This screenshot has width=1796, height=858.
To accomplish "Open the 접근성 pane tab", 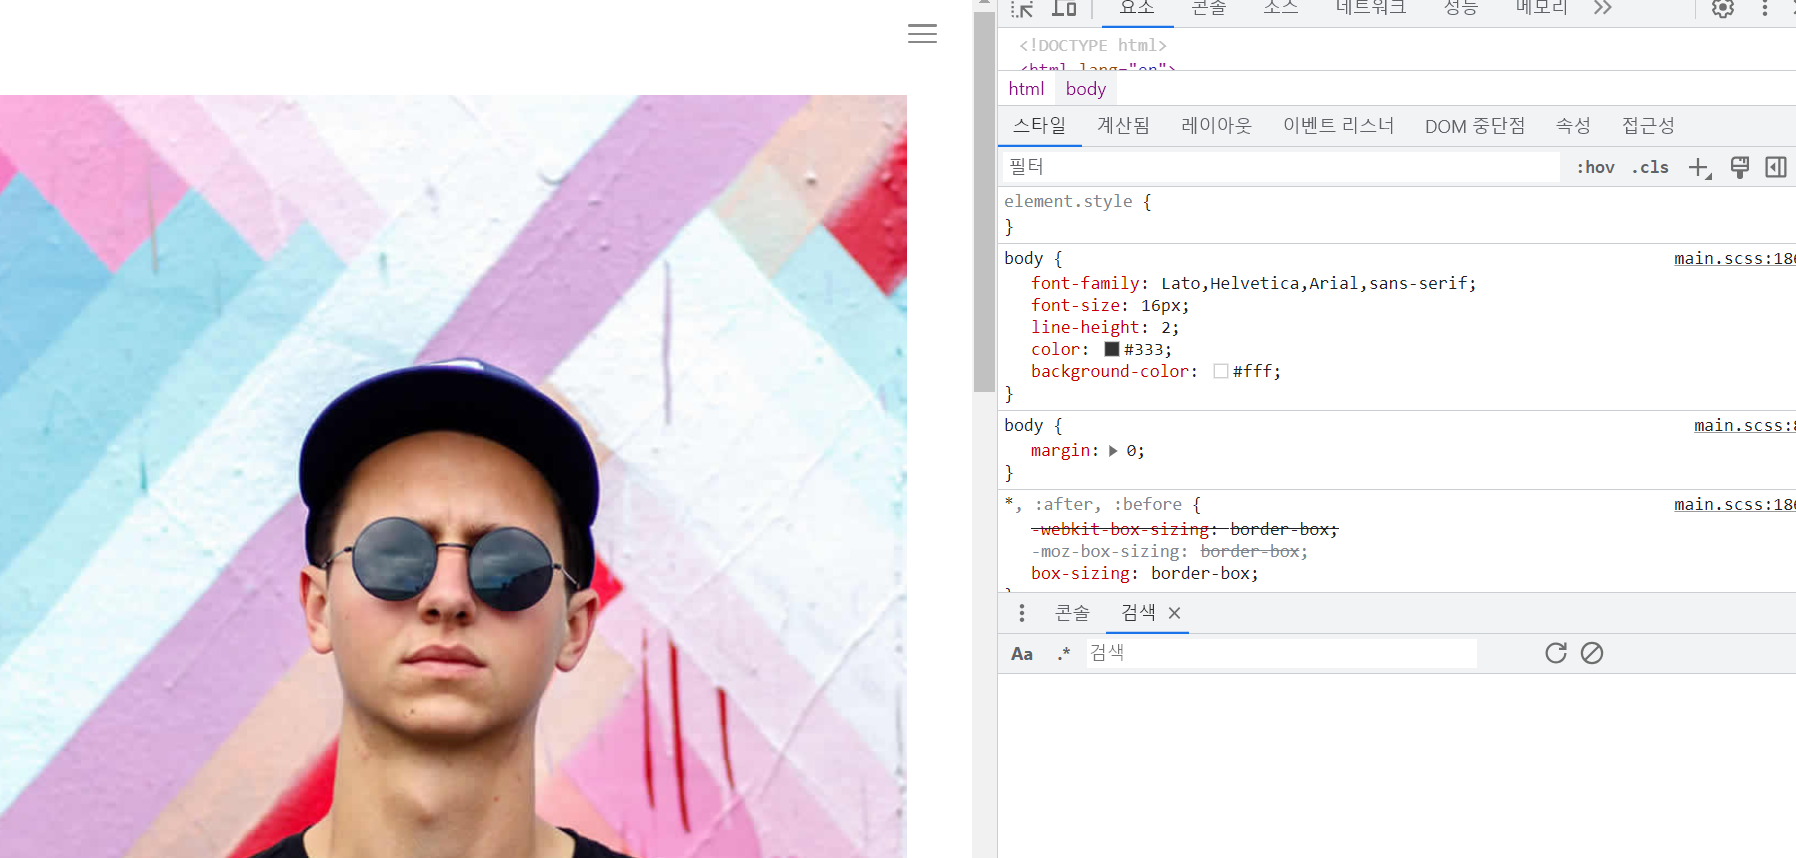I will (1649, 126).
